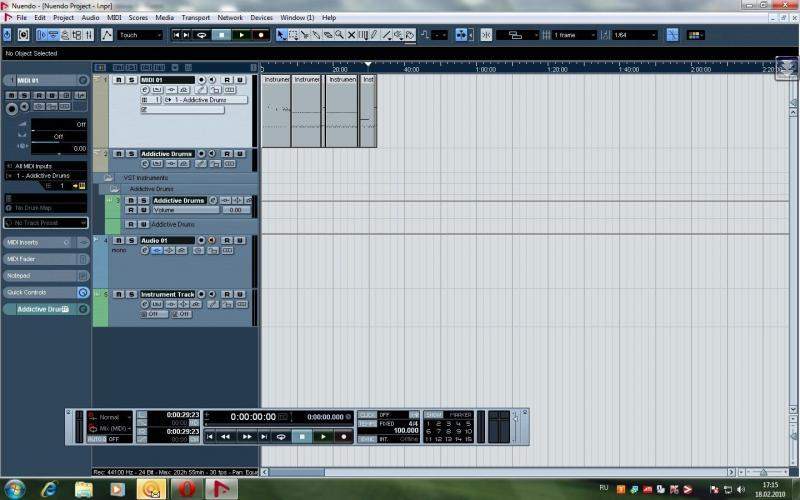The image size is (800, 500).
Task: Select the Range Selection tool
Action: 292,35
